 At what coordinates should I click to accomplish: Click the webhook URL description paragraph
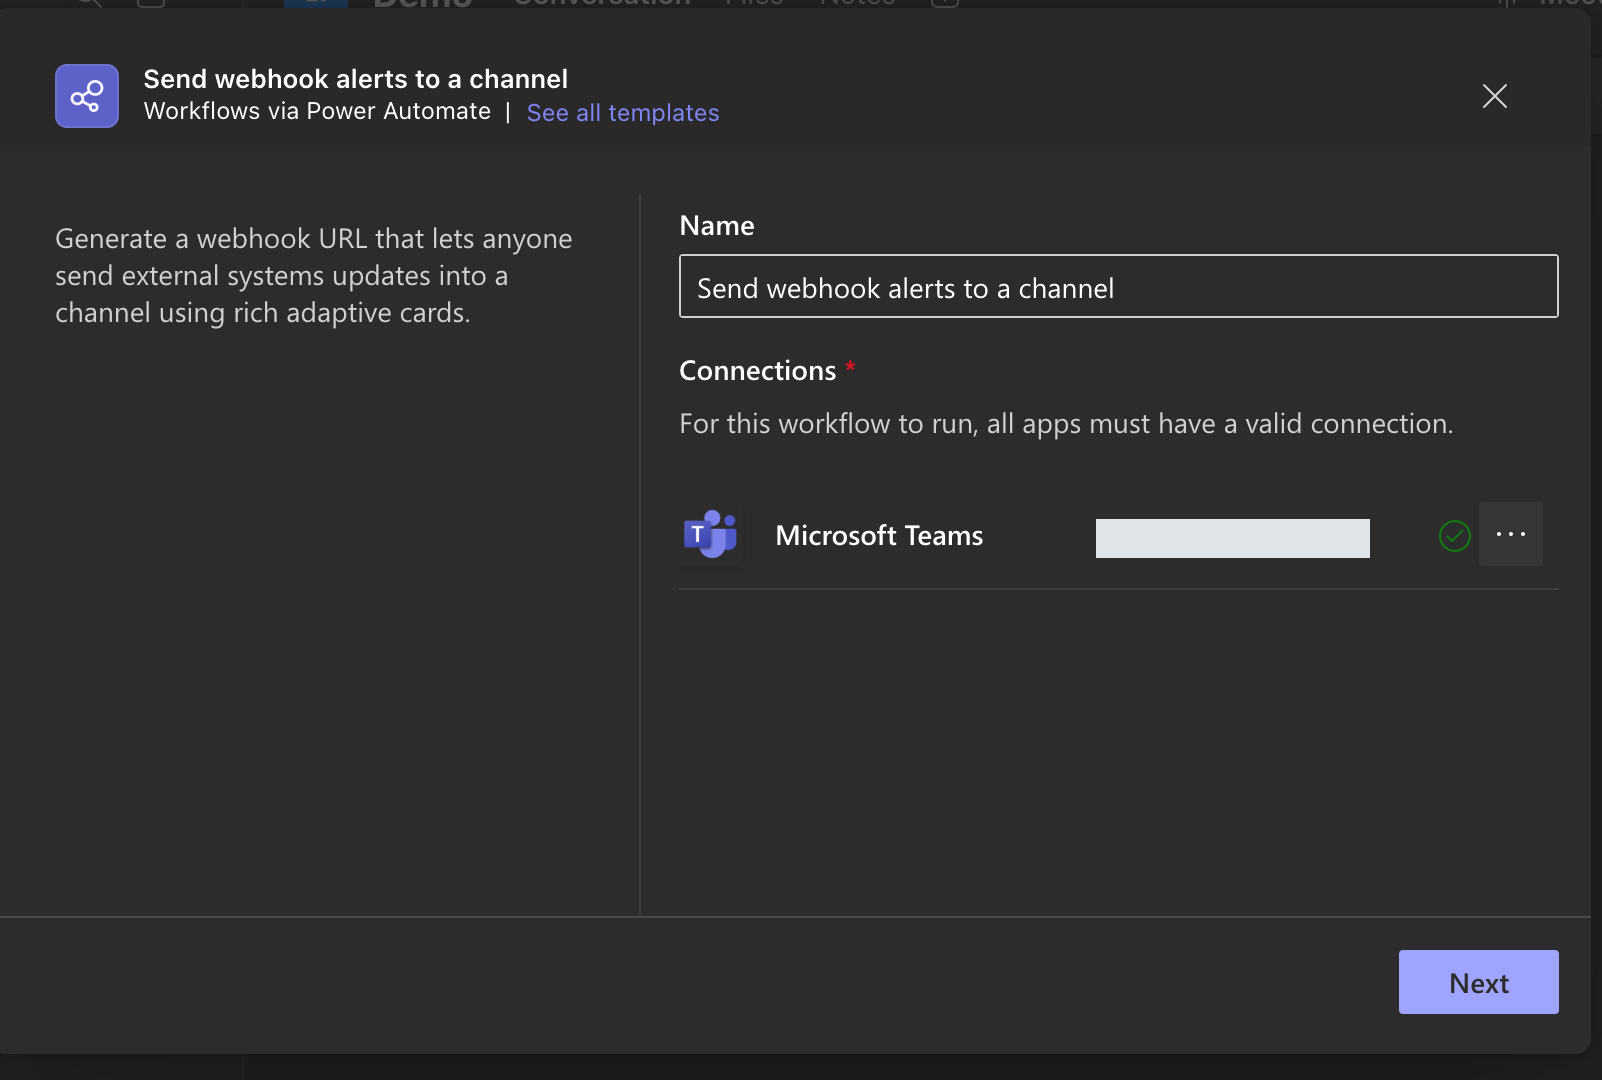[x=313, y=276]
